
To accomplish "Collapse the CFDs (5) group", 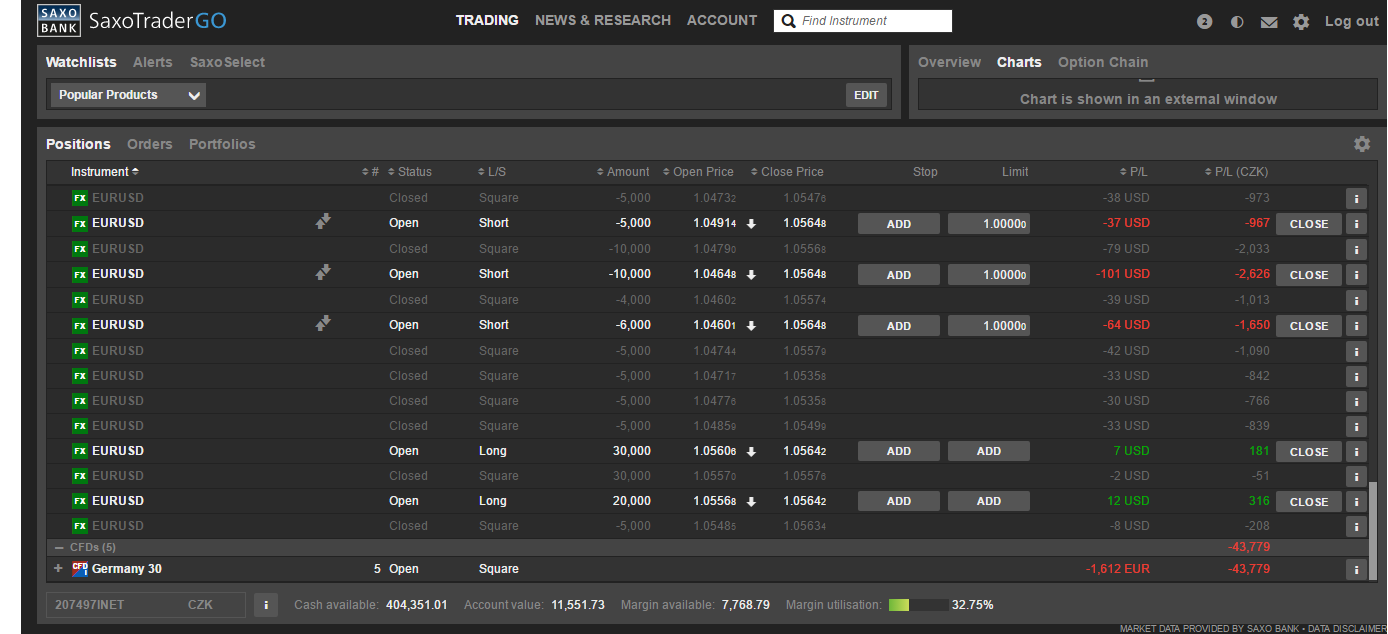I will (59, 548).
